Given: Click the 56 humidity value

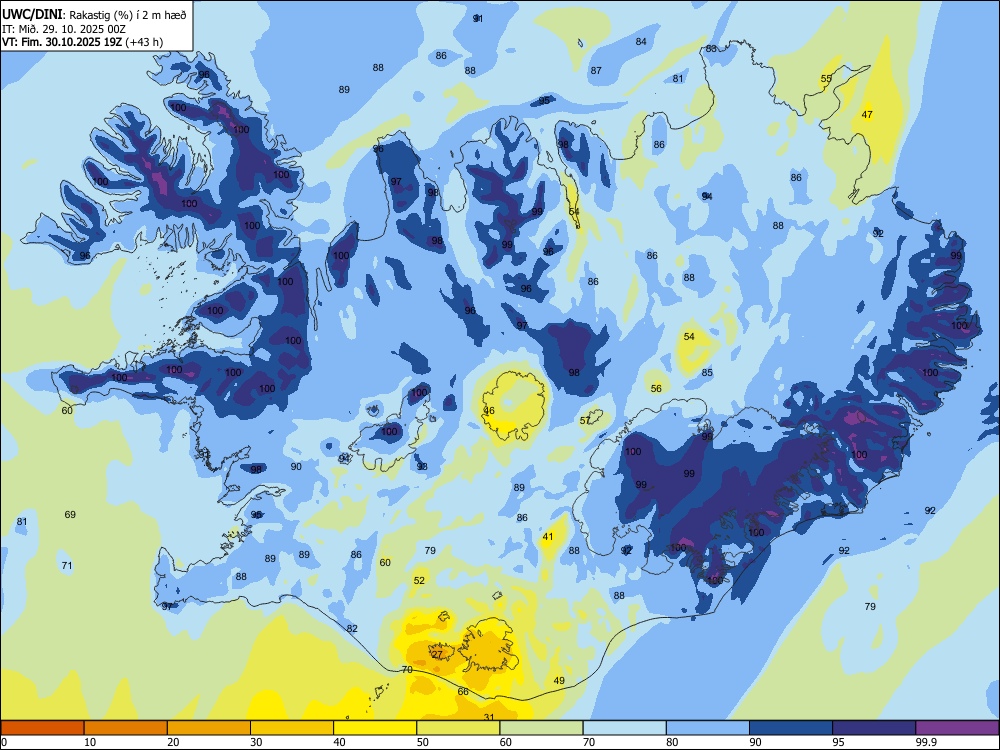Looking at the screenshot, I should (656, 388).
